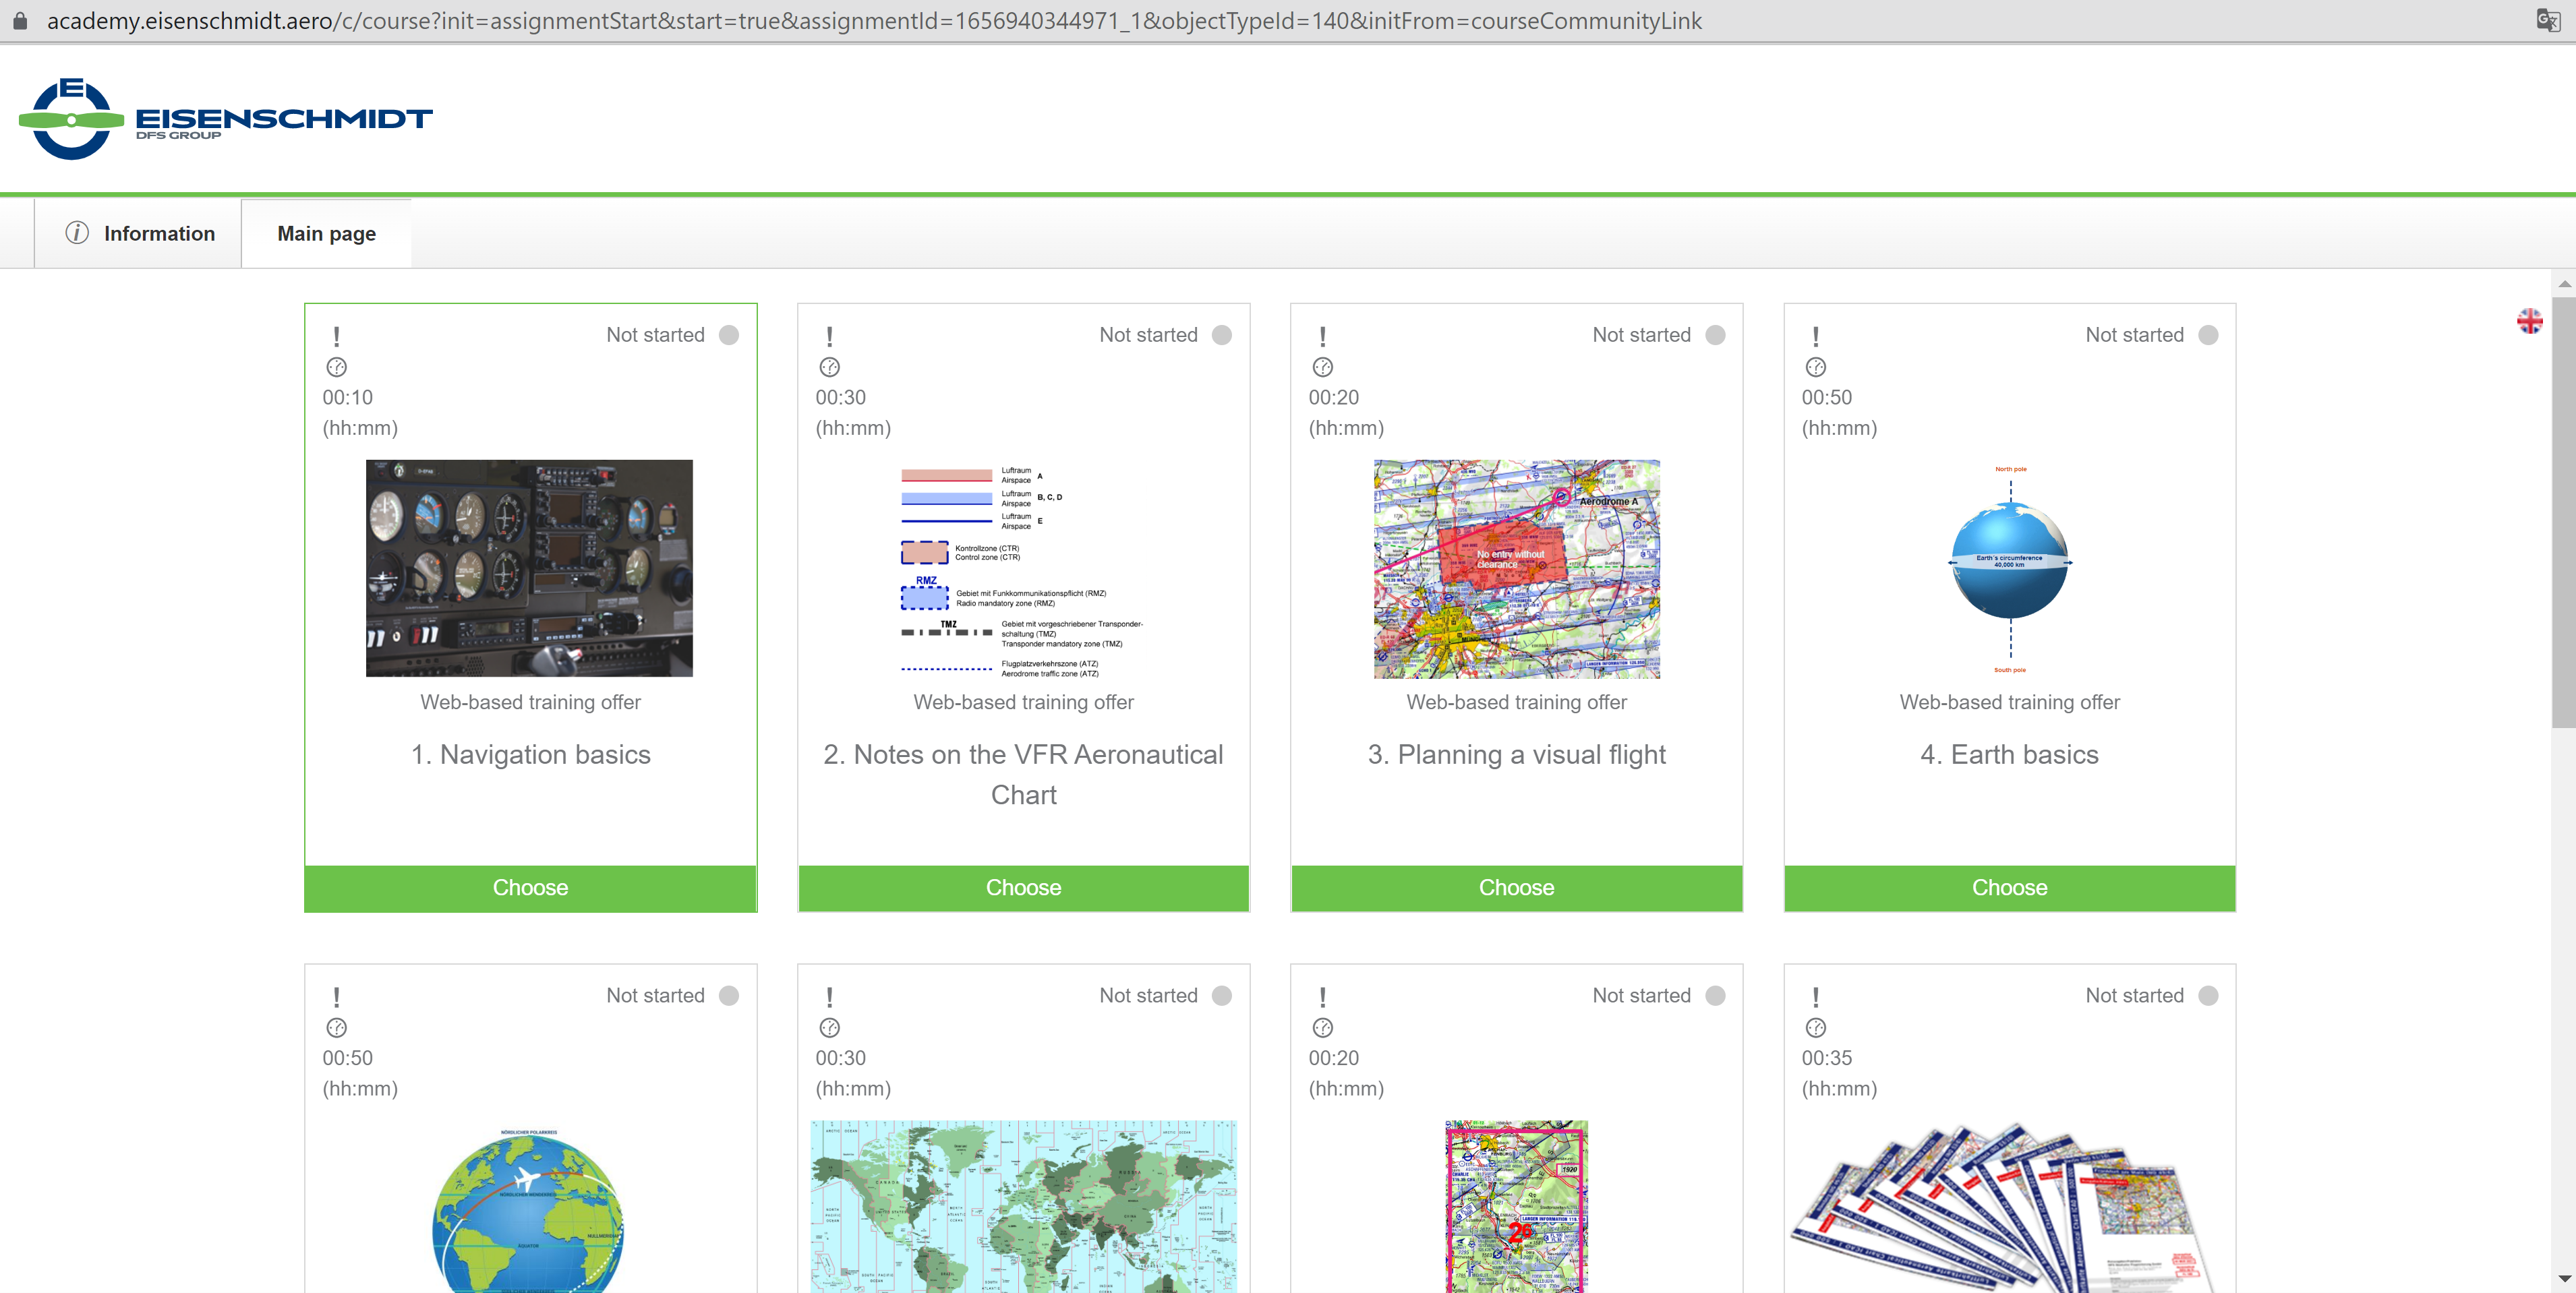Click exclamation icon on VFR Aeronautical Chart card
Image resolution: width=2576 pixels, height=1293 pixels.
click(x=830, y=336)
